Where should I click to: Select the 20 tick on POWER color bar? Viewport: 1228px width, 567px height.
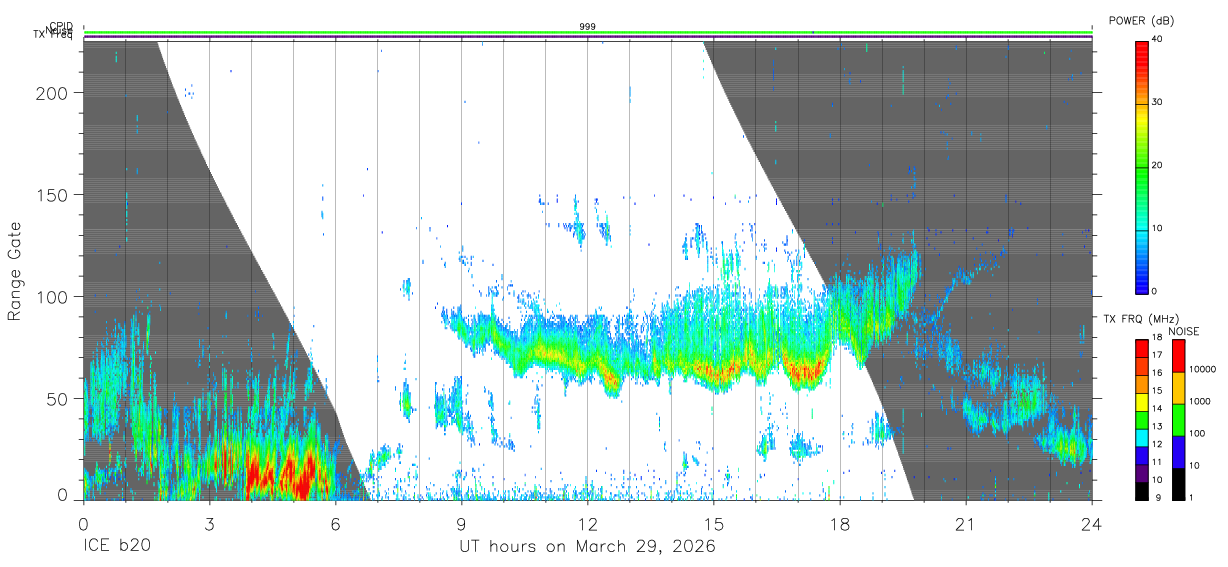tap(1159, 166)
